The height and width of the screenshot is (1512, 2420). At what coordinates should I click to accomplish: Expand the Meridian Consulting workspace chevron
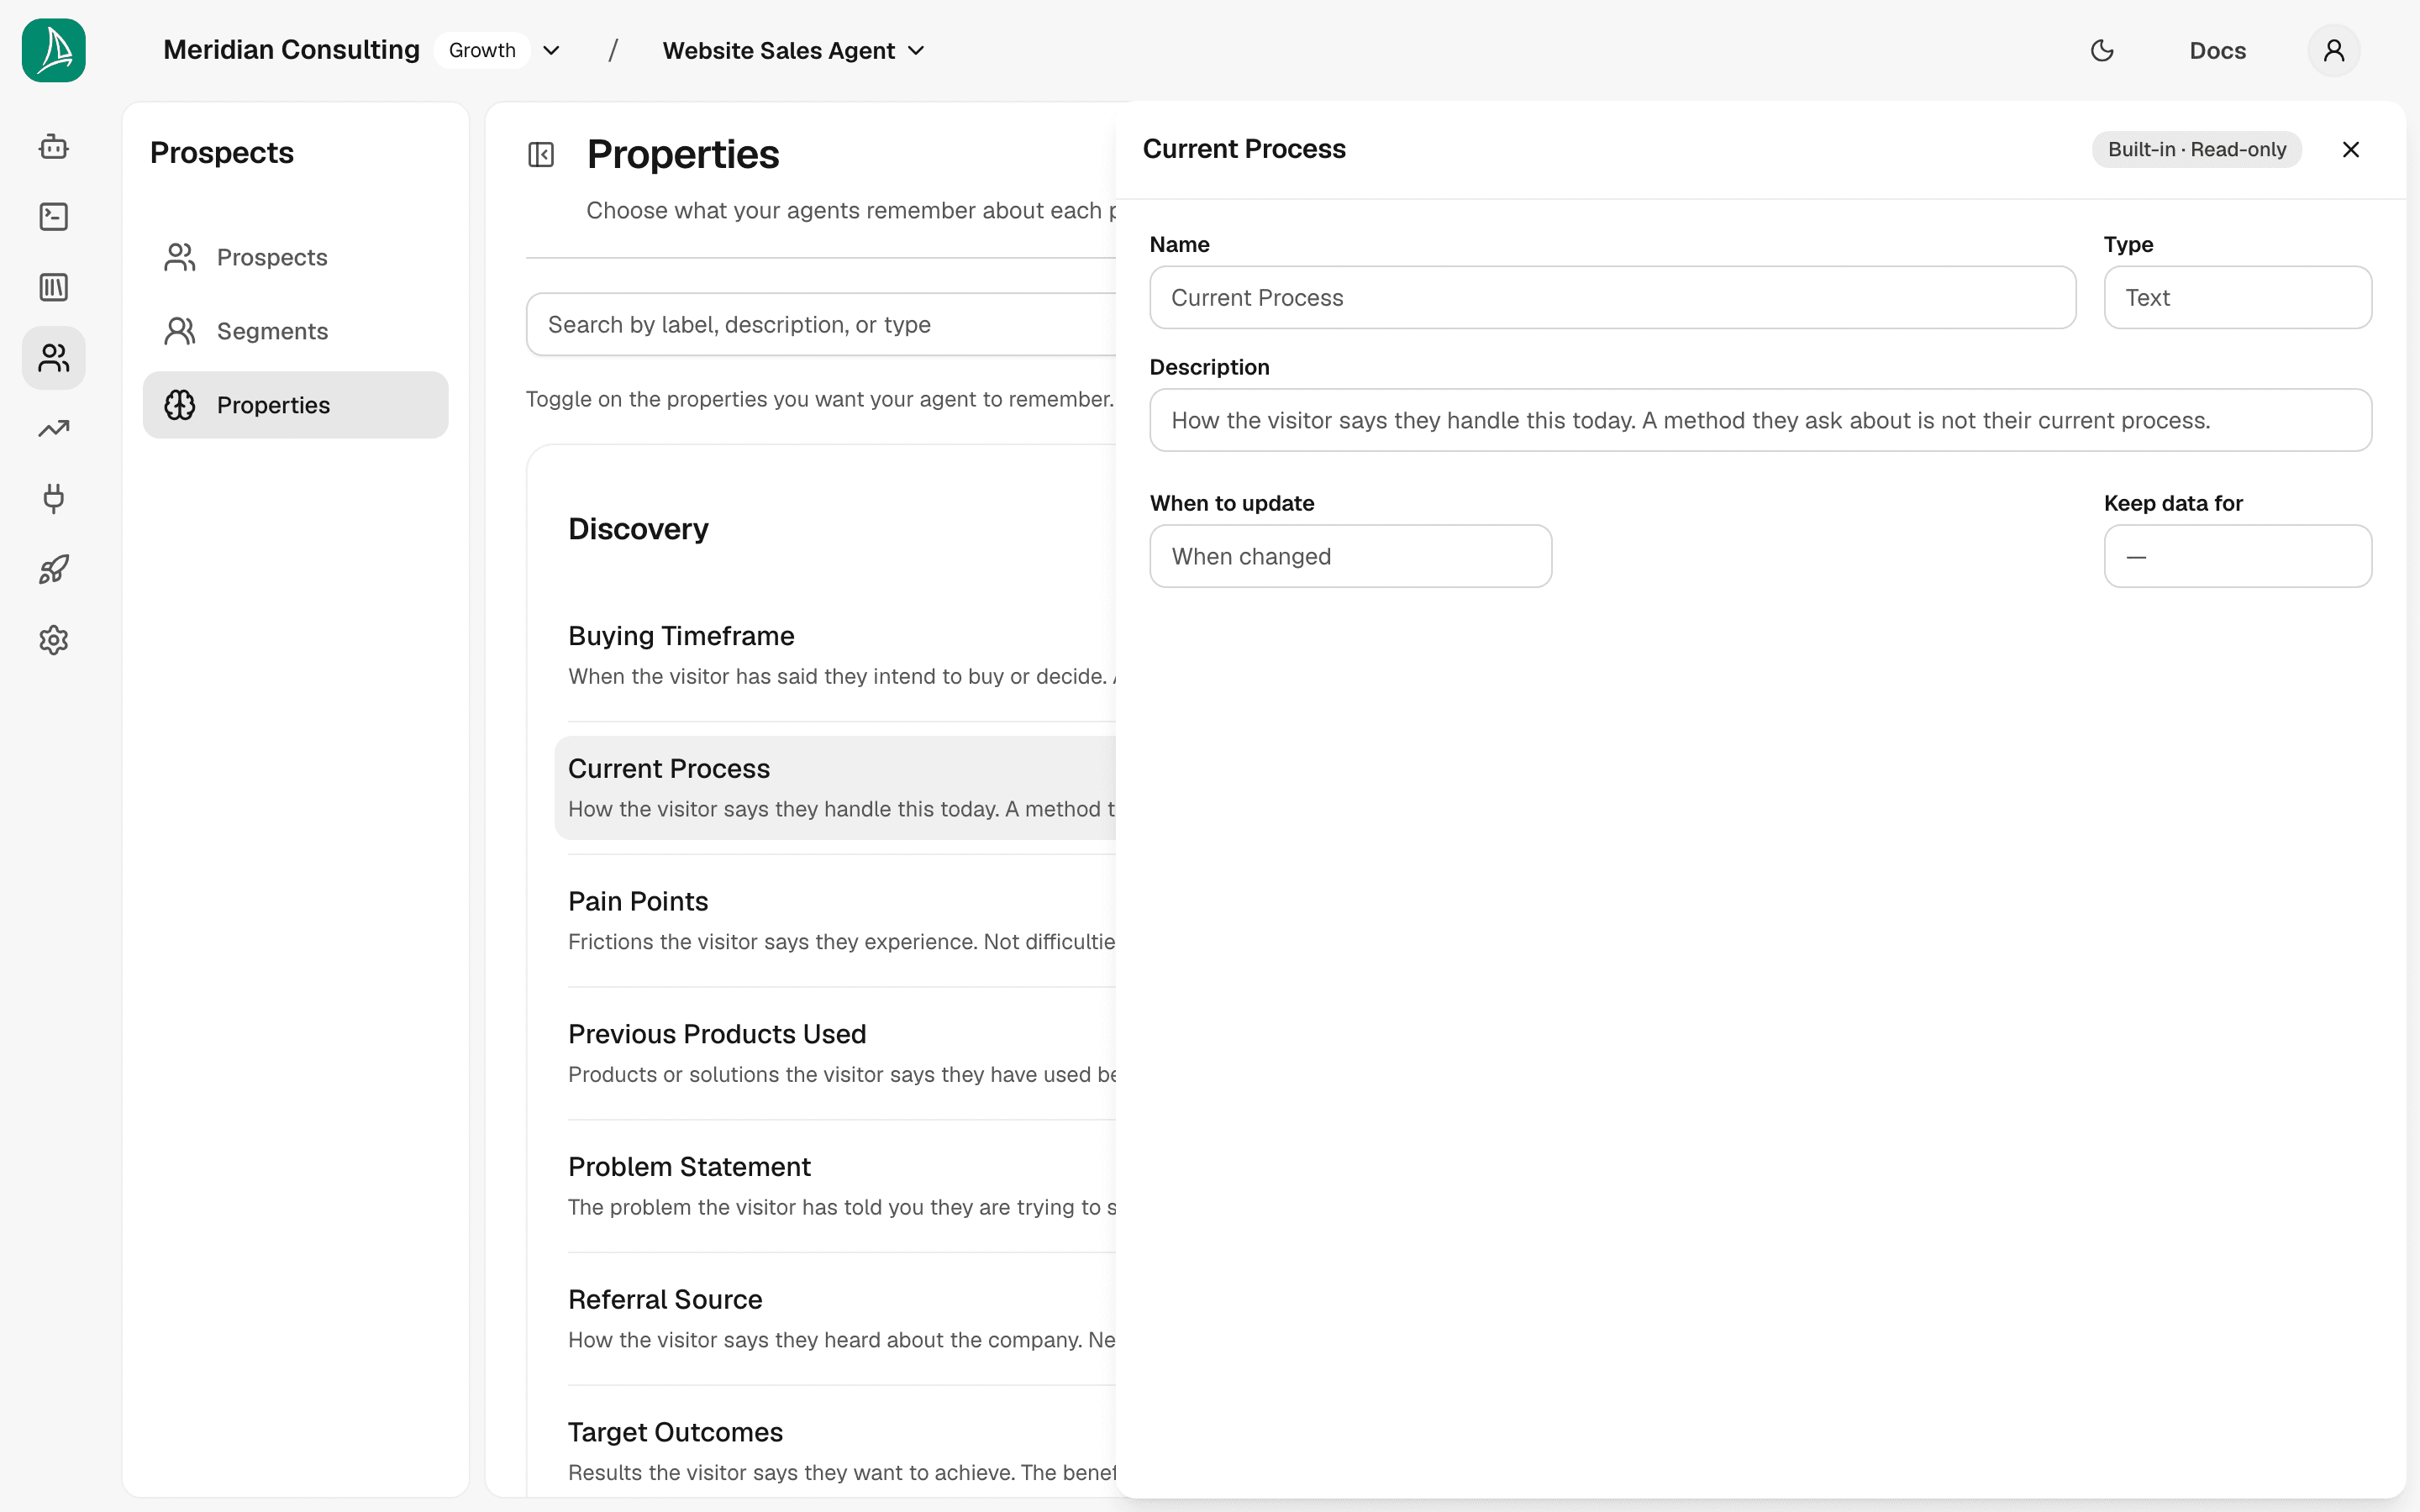(x=551, y=50)
